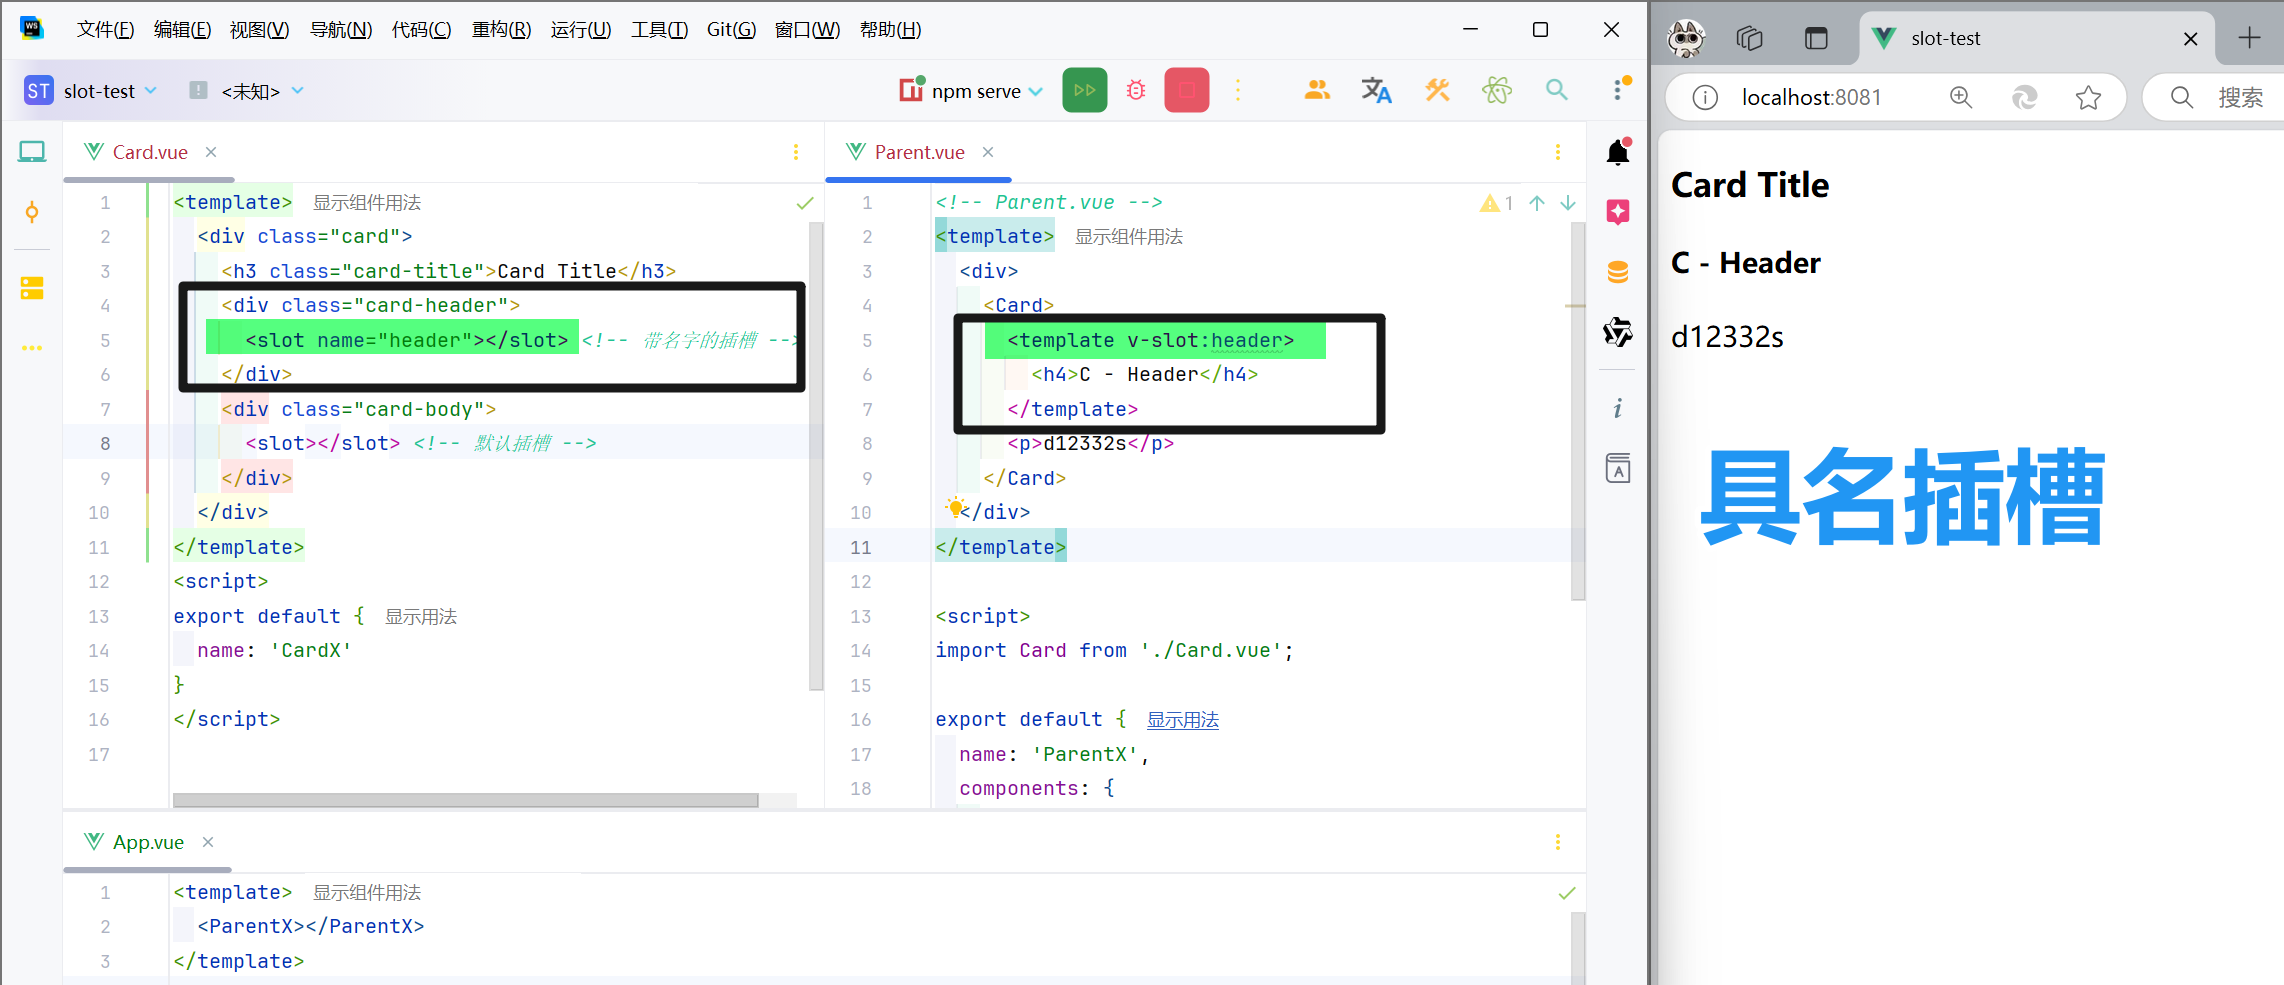Click the browser zoom magnifier icon
This screenshot has height=985, width=2284.
coord(1961,97)
